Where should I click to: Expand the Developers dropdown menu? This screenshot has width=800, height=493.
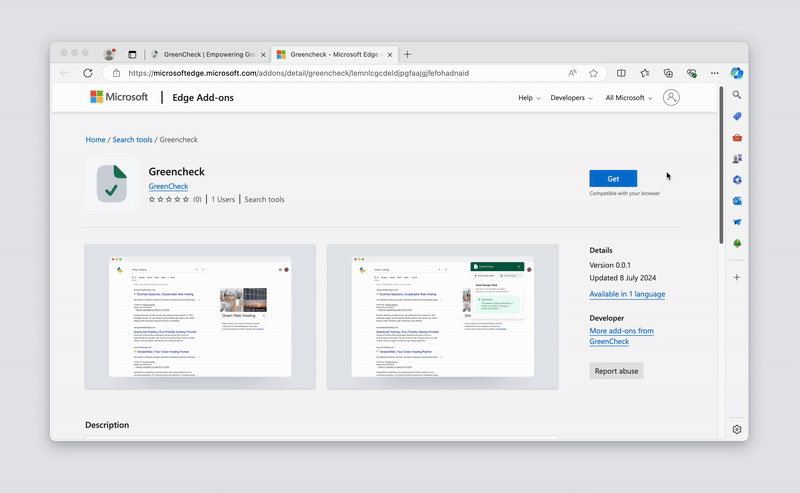point(571,98)
